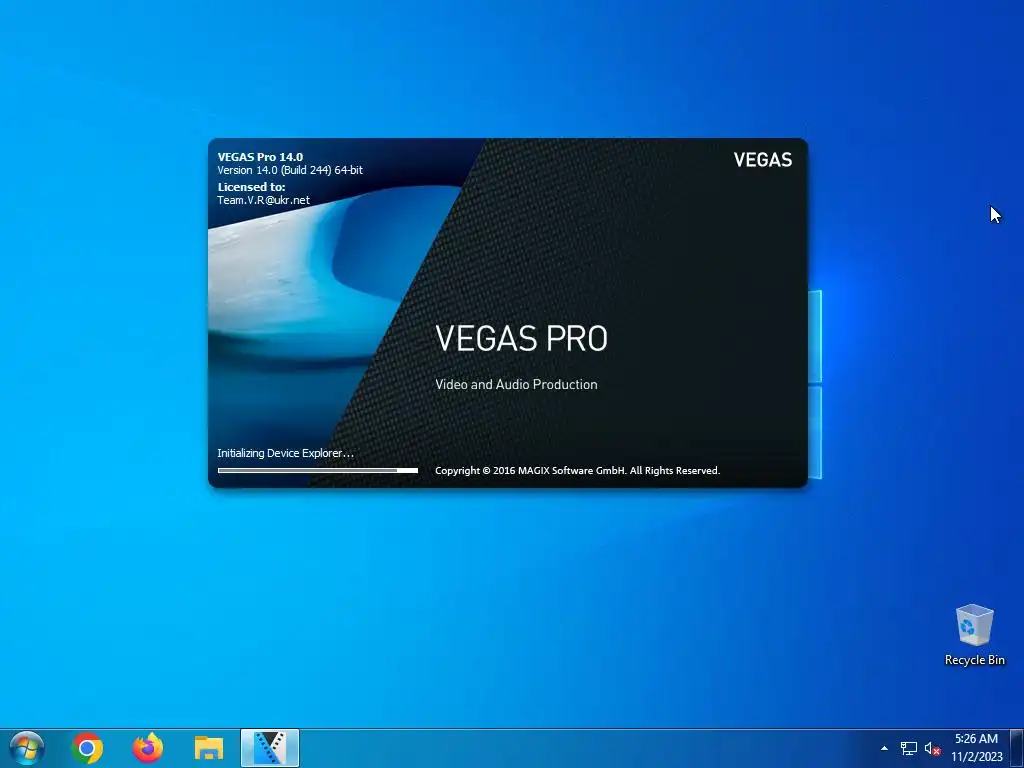The height and width of the screenshot is (768, 1024).
Task: Open the network status tray icon
Action: click(x=908, y=748)
